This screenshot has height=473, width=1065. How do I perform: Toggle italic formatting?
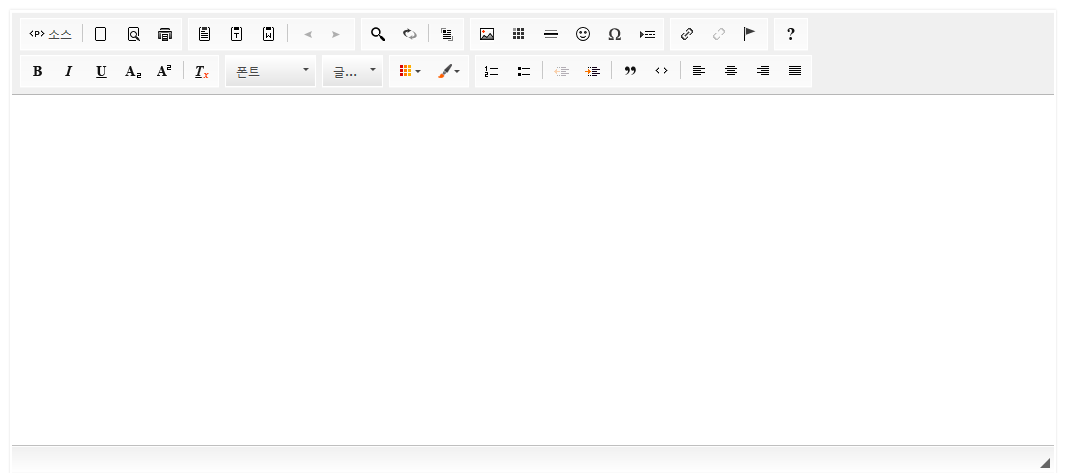(x=69, y=71)
